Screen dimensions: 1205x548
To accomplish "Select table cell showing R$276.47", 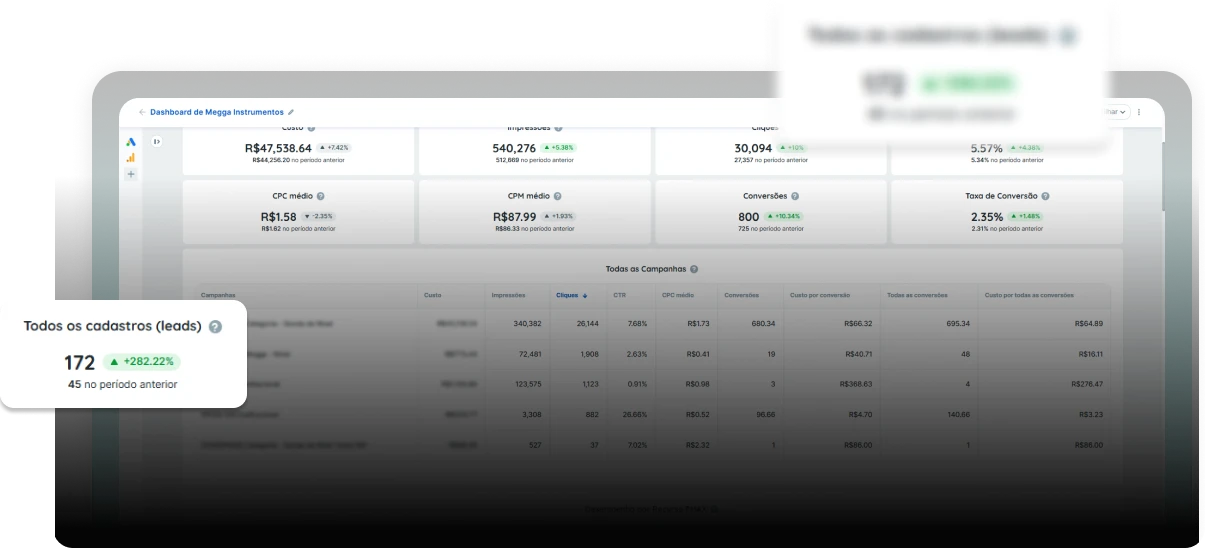I will 1087,384.
